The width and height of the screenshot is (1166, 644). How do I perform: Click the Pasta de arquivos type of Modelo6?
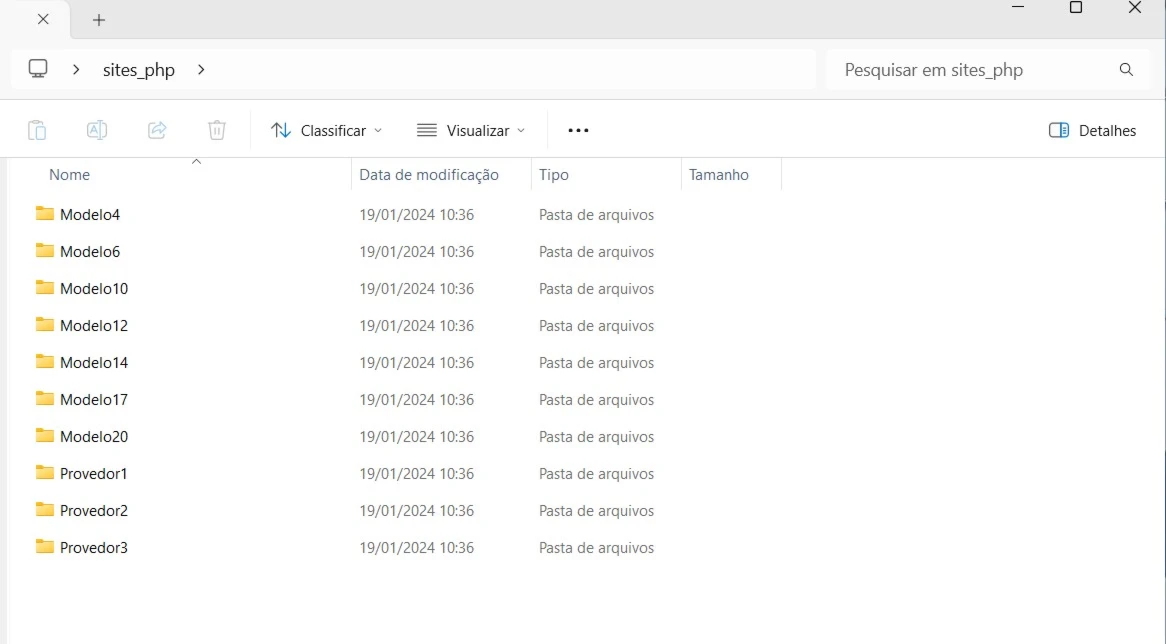pos(596,252)
